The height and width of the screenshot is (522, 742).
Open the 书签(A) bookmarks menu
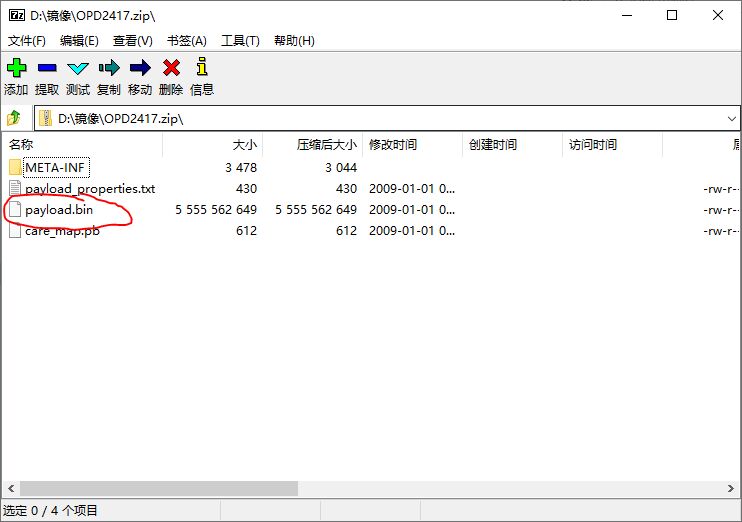click(186, 41)
